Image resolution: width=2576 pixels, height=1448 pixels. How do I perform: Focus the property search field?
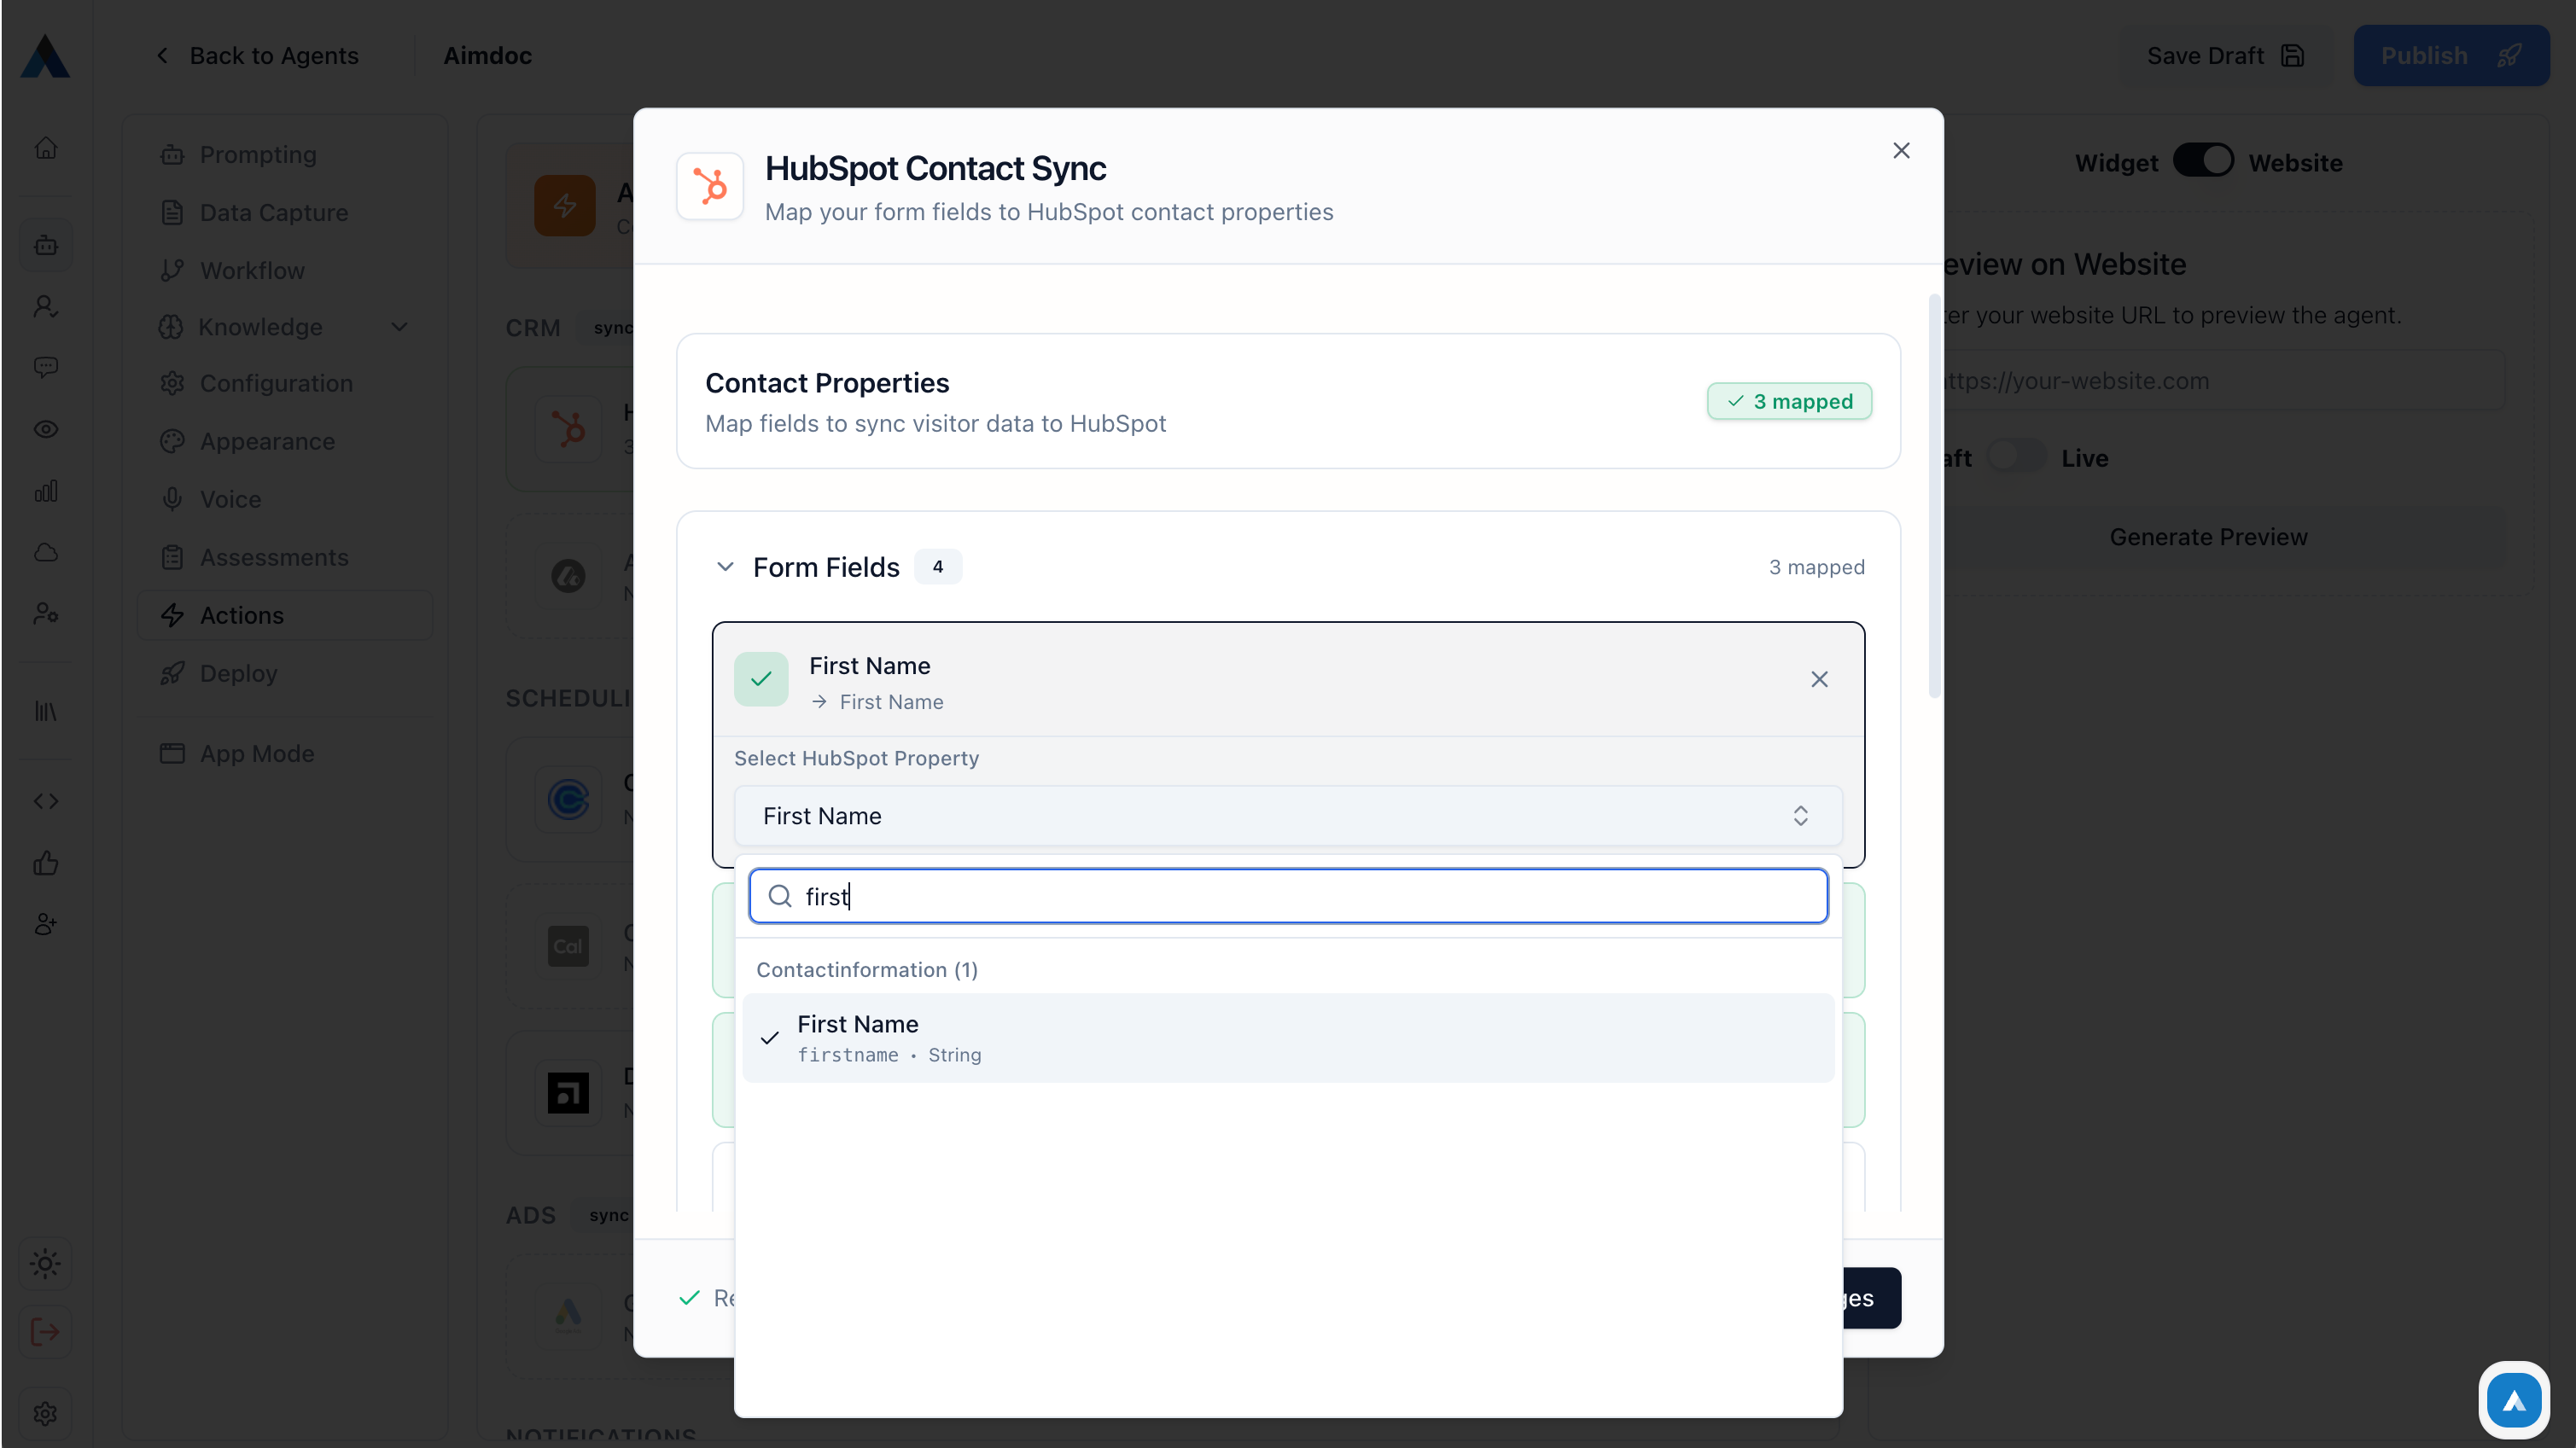tap(1288, 896)
